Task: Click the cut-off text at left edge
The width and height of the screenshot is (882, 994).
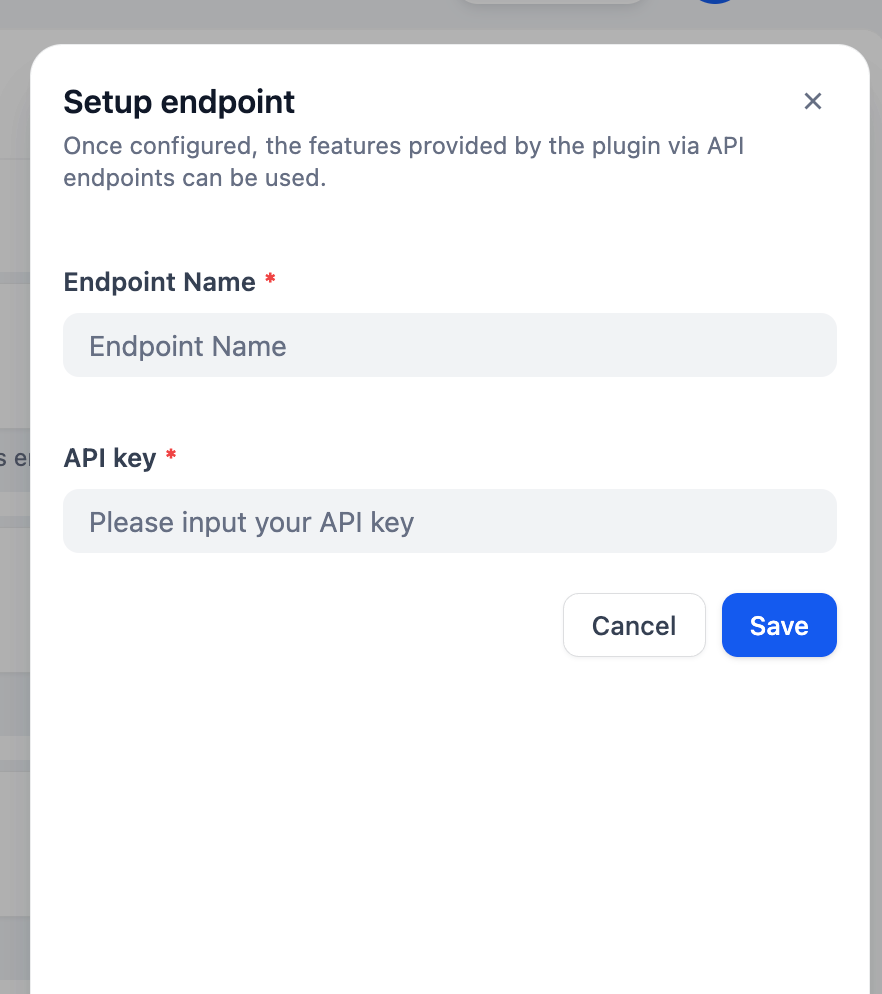Action: point(15,458)
